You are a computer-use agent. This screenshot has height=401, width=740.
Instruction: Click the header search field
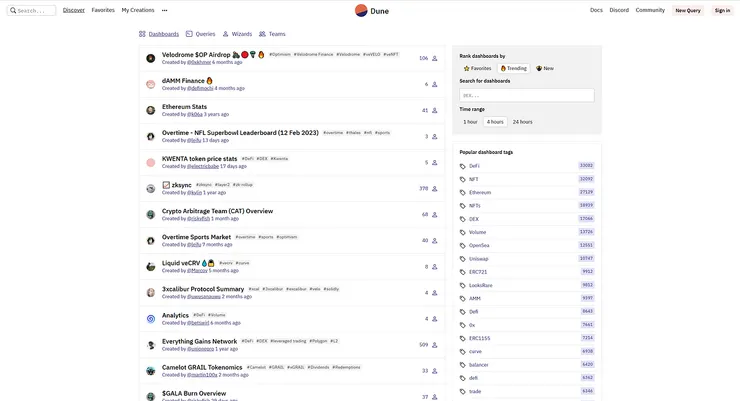click(31, 10)
